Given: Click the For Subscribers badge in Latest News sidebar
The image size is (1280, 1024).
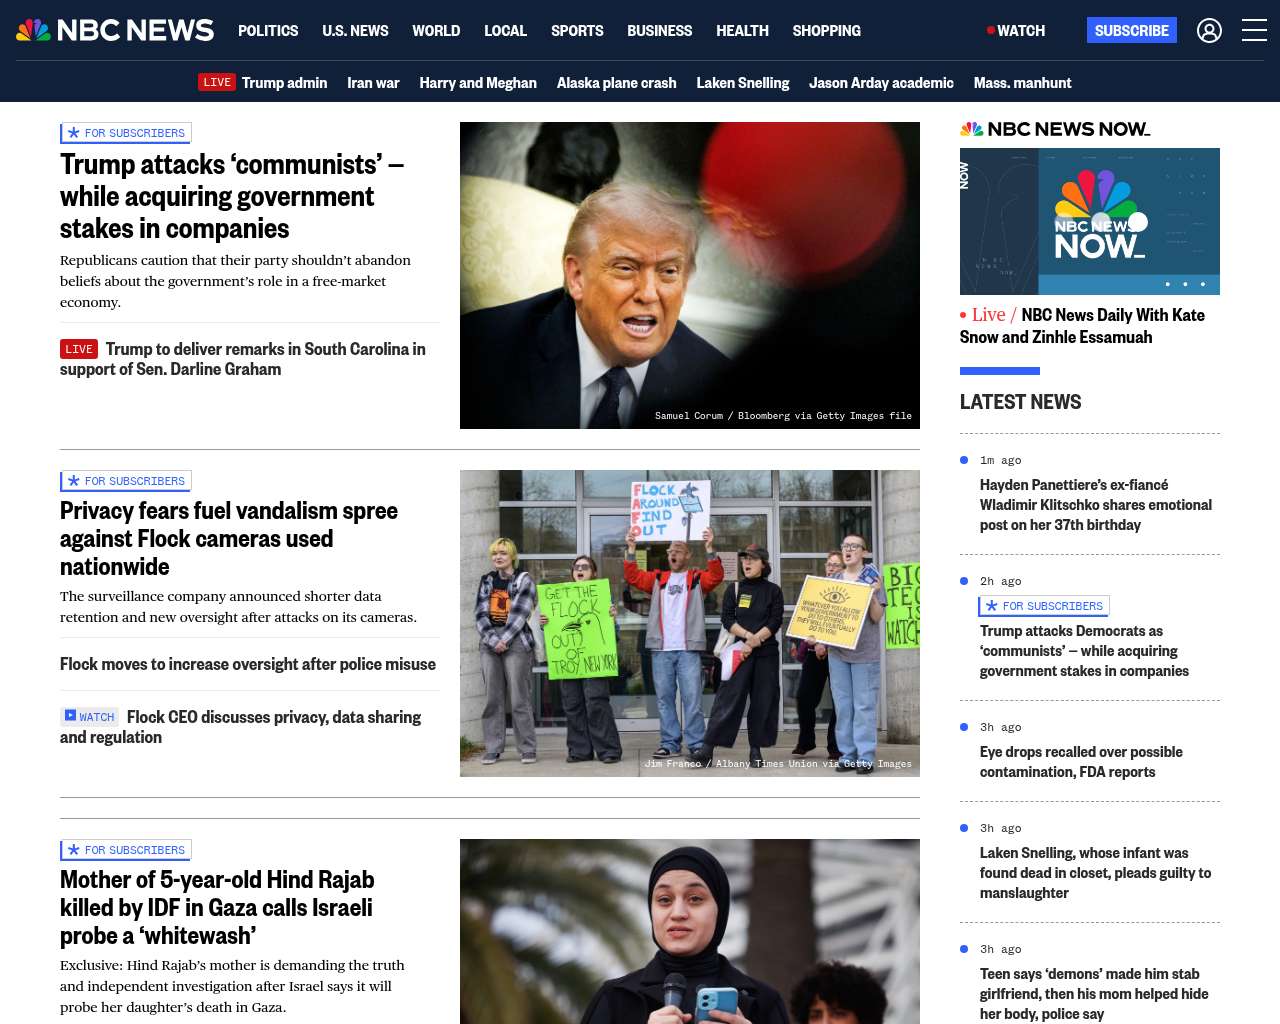Looking at the screenshot, I should [1044, 606].
